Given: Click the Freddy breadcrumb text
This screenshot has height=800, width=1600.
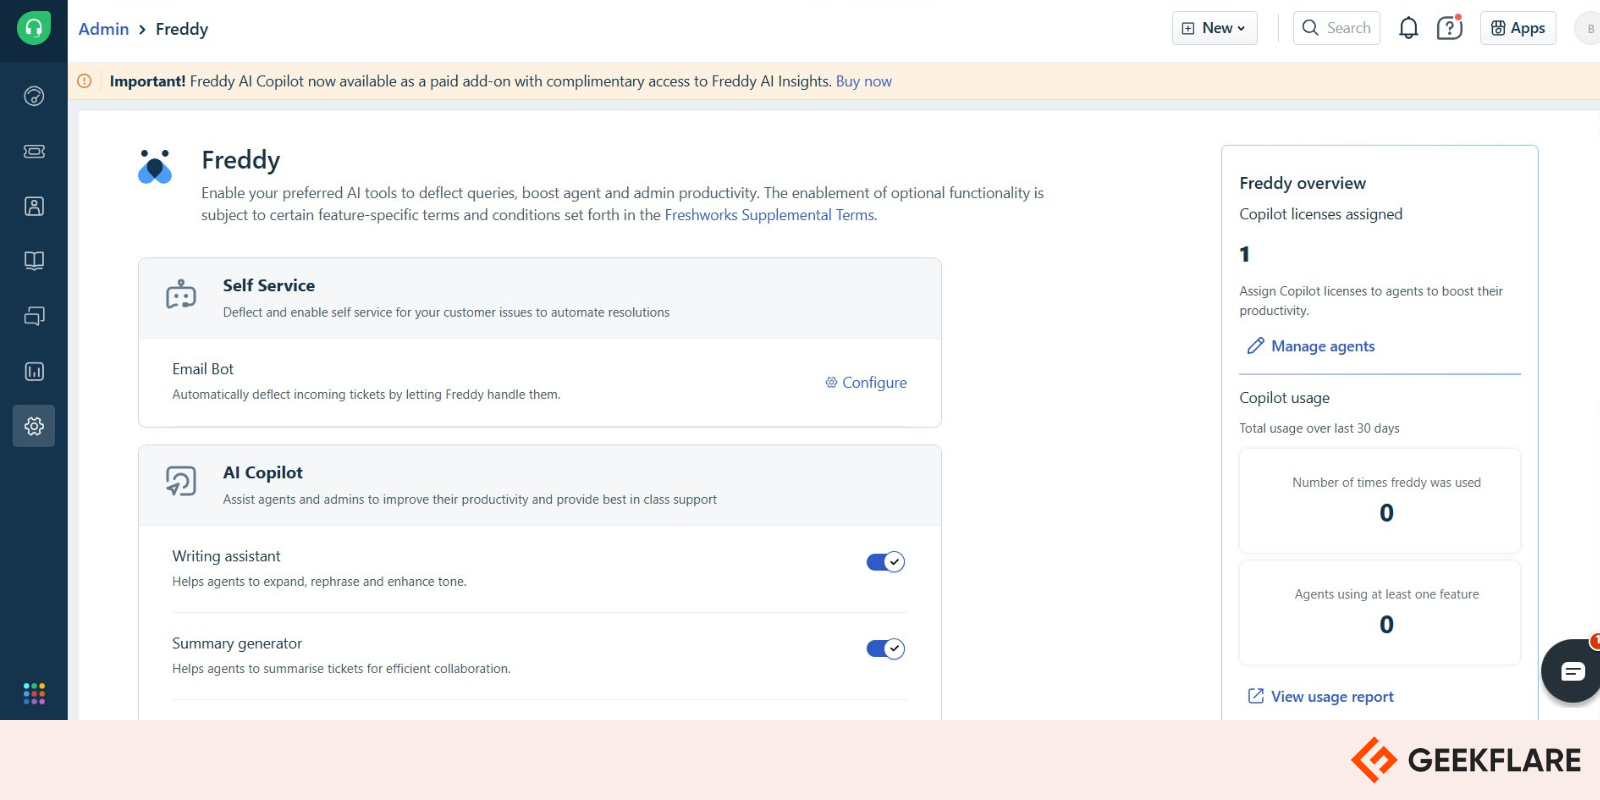Looking at the screenshot, I should point(182,29).
